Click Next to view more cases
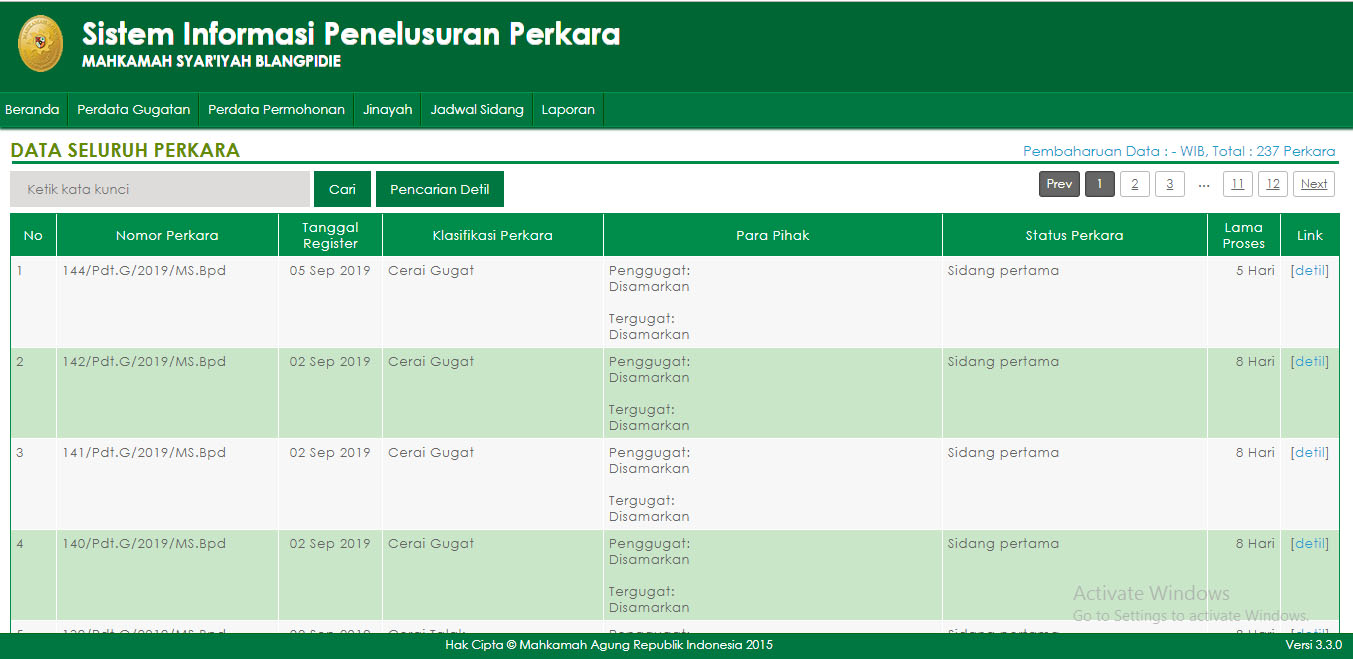This screenshot has height=659, width=1353. [1313, 183]
